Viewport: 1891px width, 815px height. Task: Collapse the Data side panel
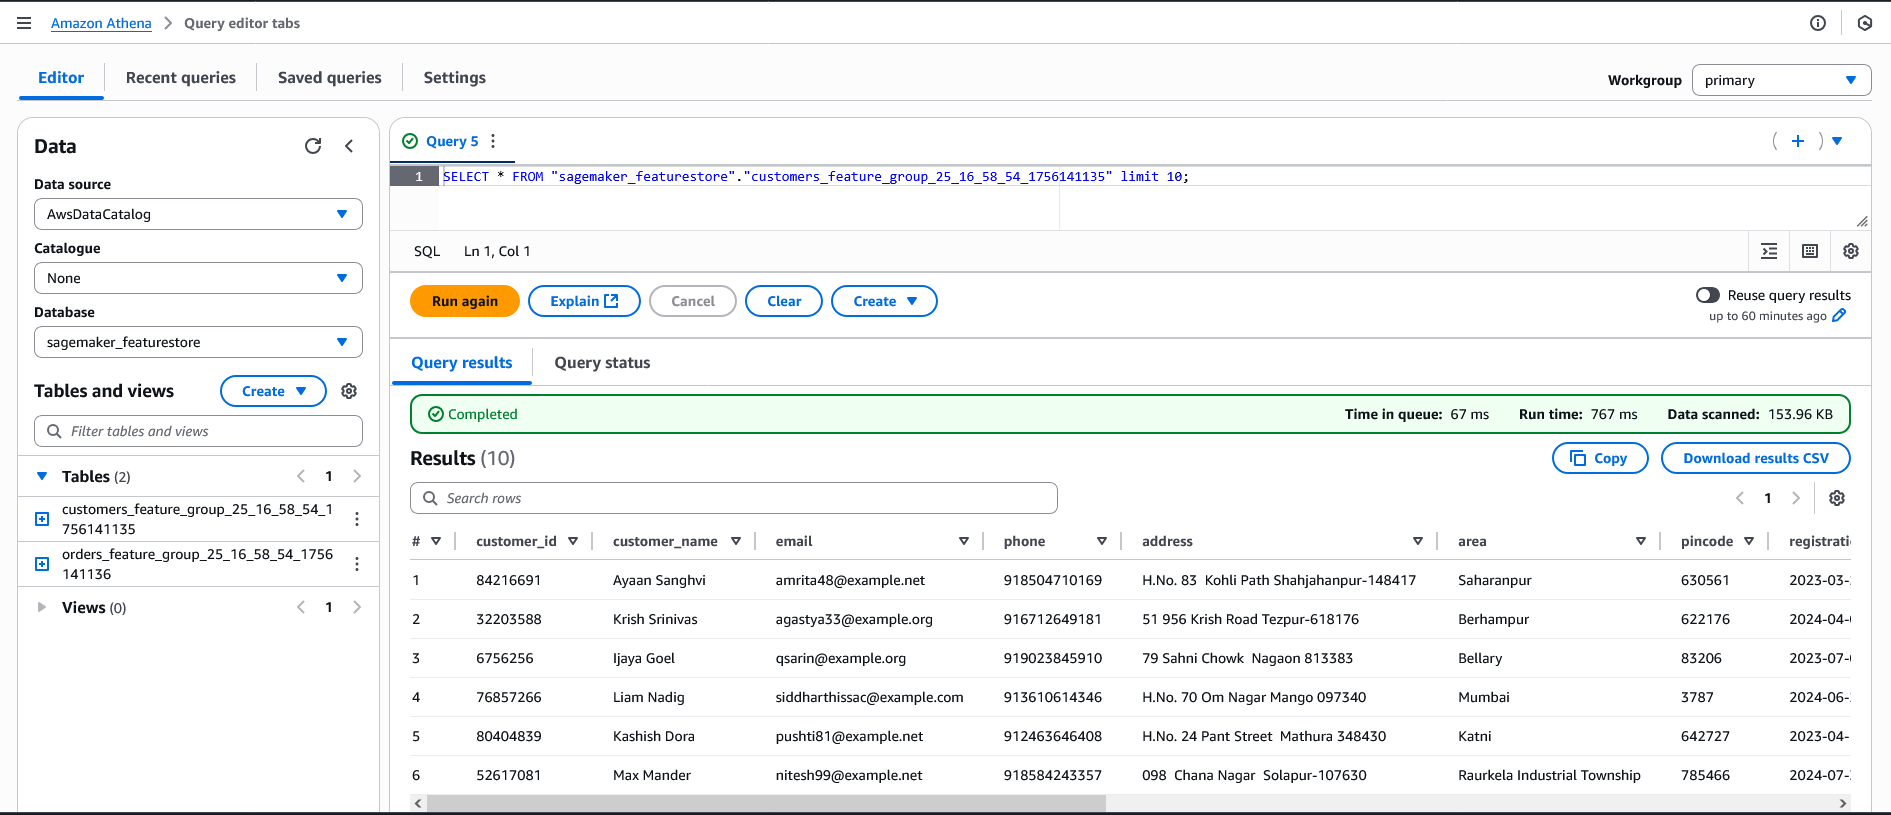[x=349, y=146]
